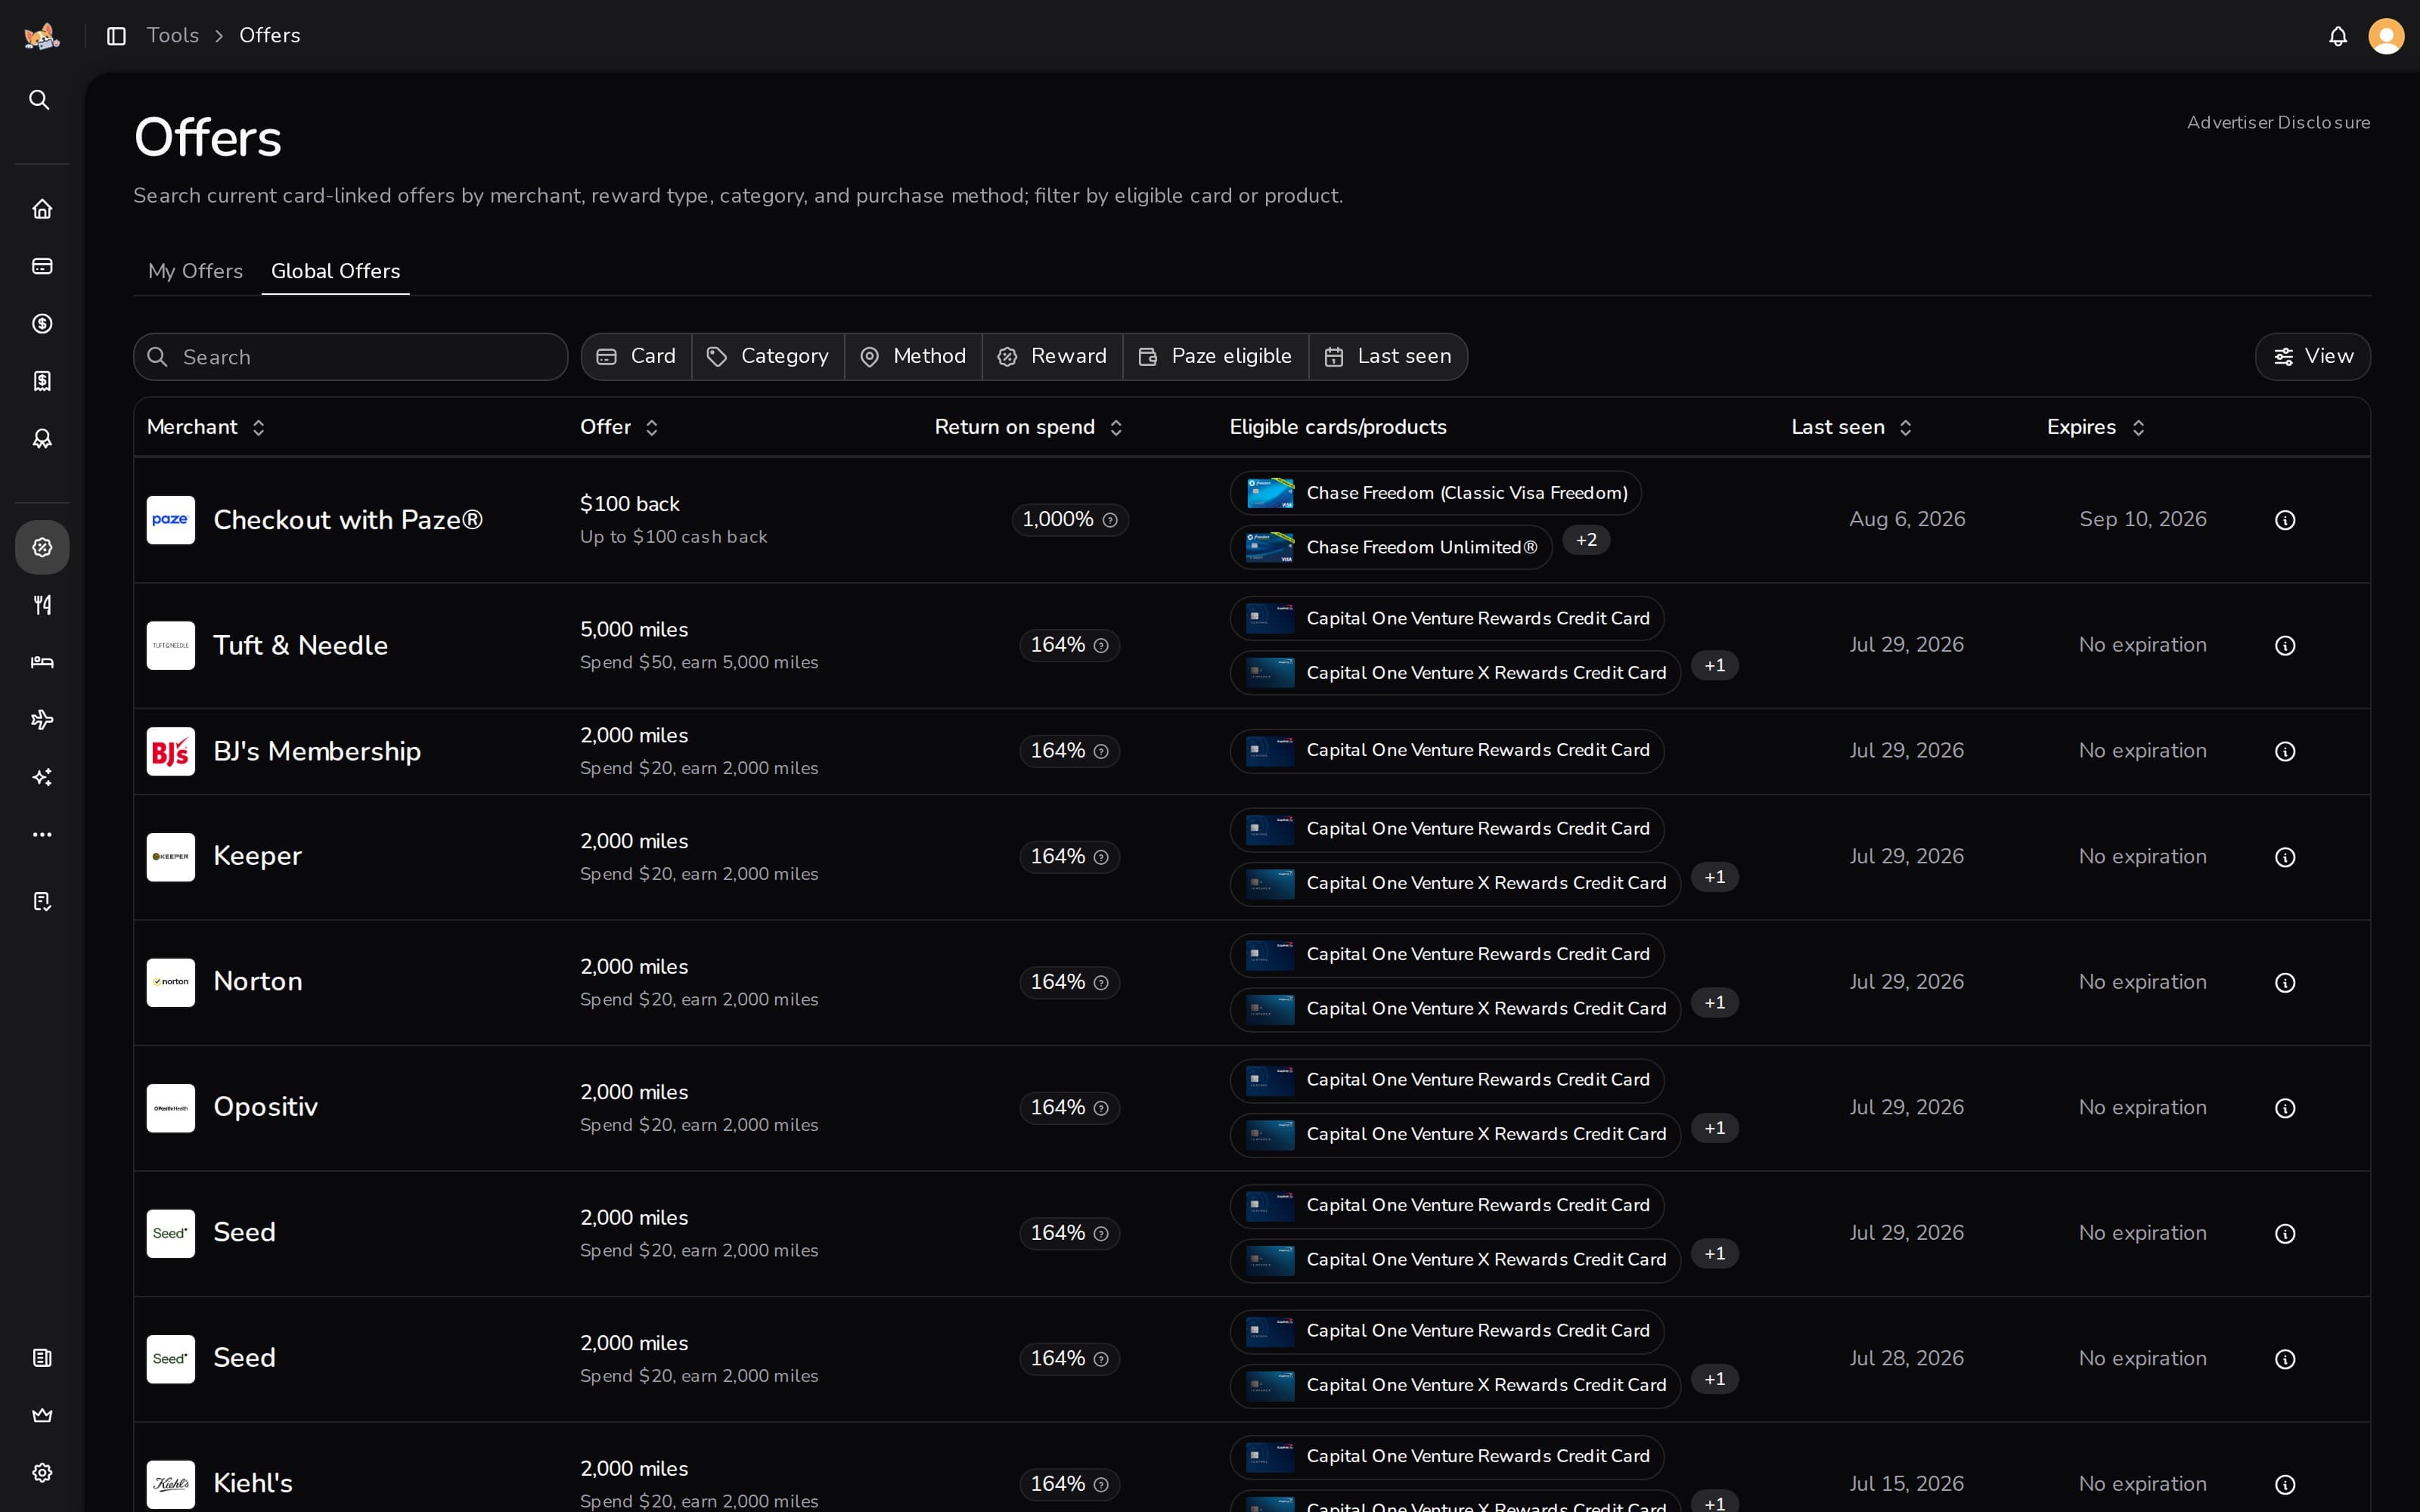Click the app logo in top-left
Viewport: 2420px width, 1512px height.
tap(42, 36)
